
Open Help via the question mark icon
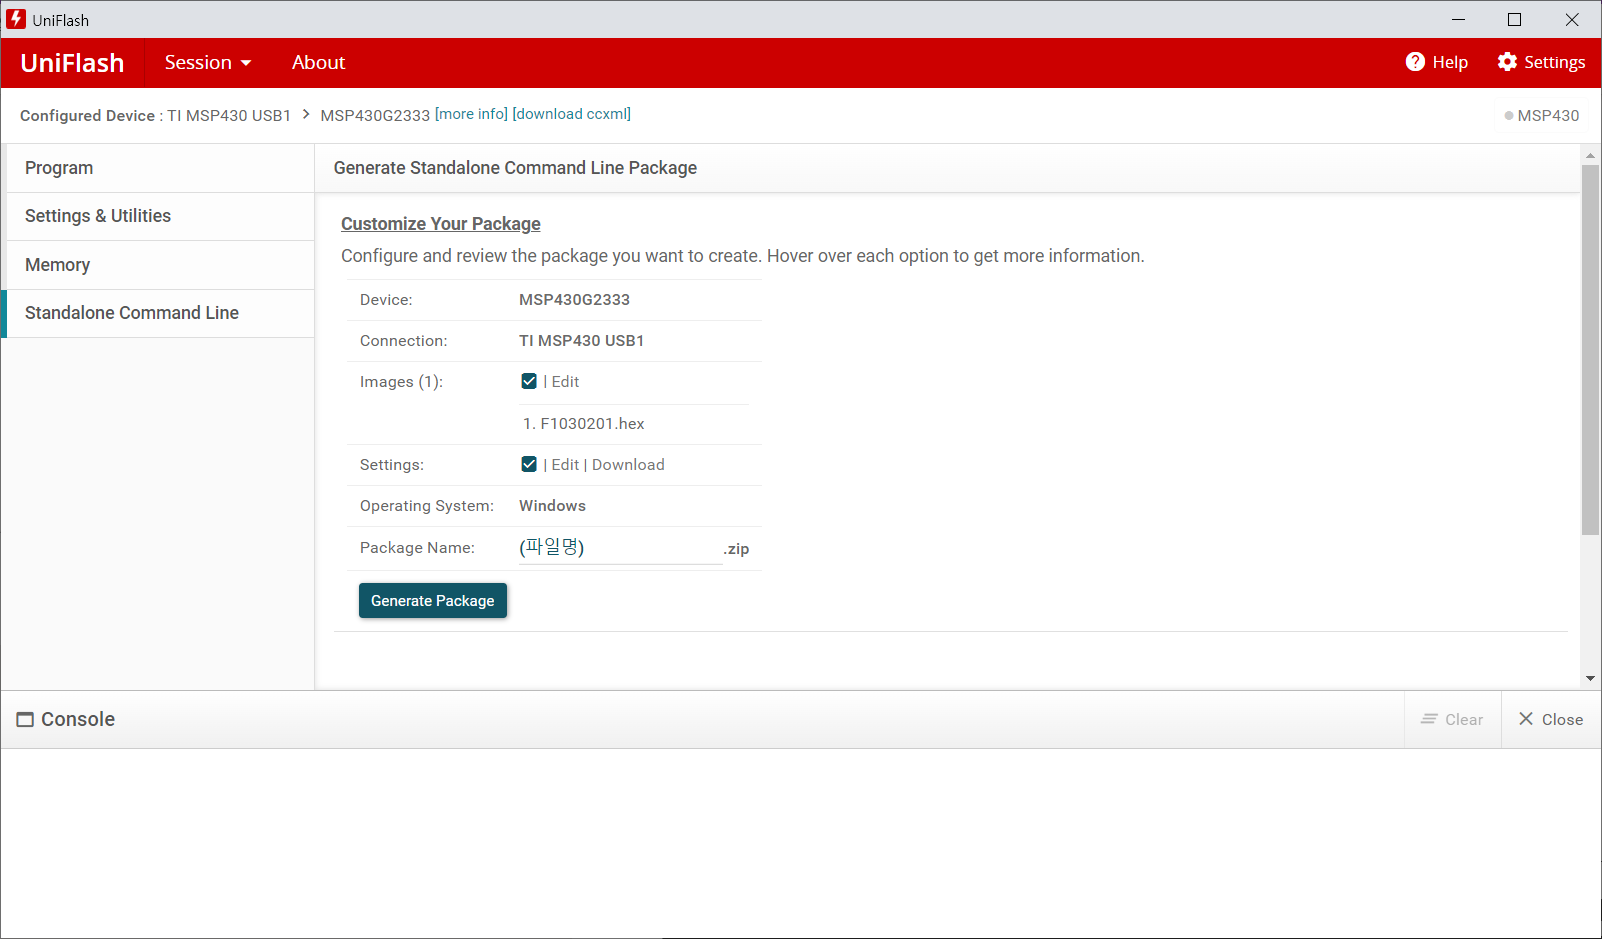point(1415,62)
